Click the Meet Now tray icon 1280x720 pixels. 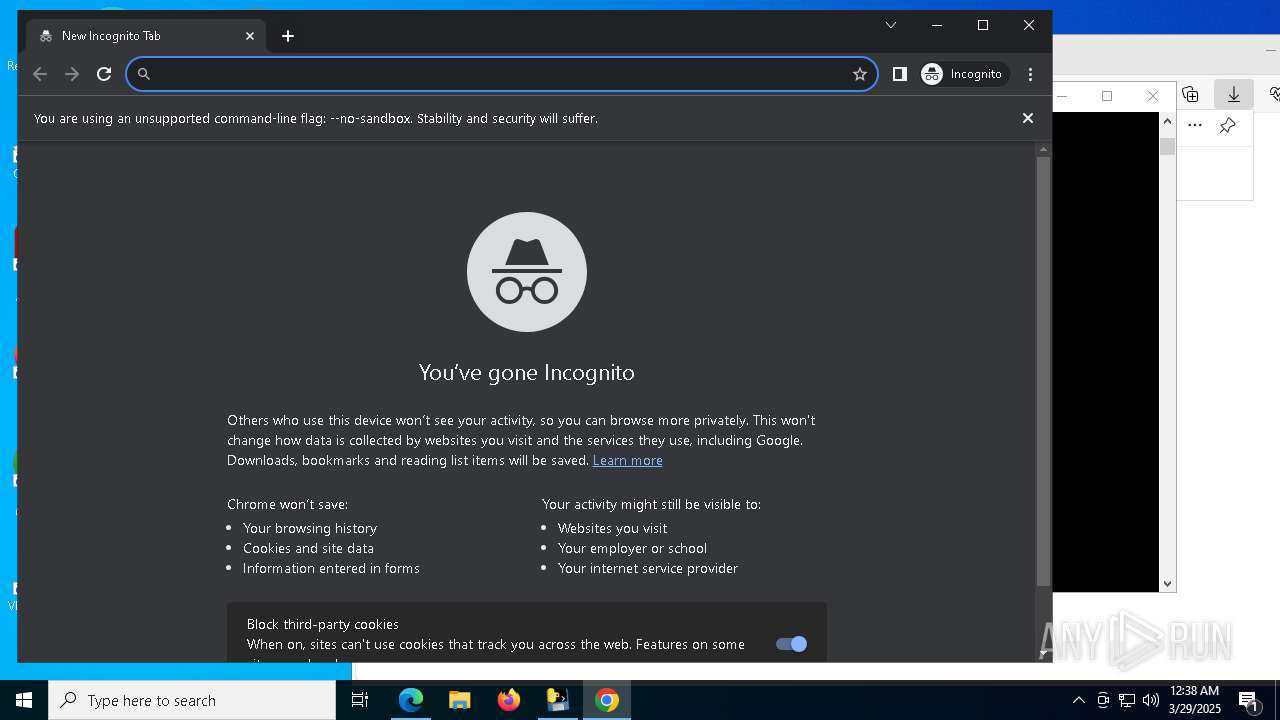click(x=1103, y=700)
